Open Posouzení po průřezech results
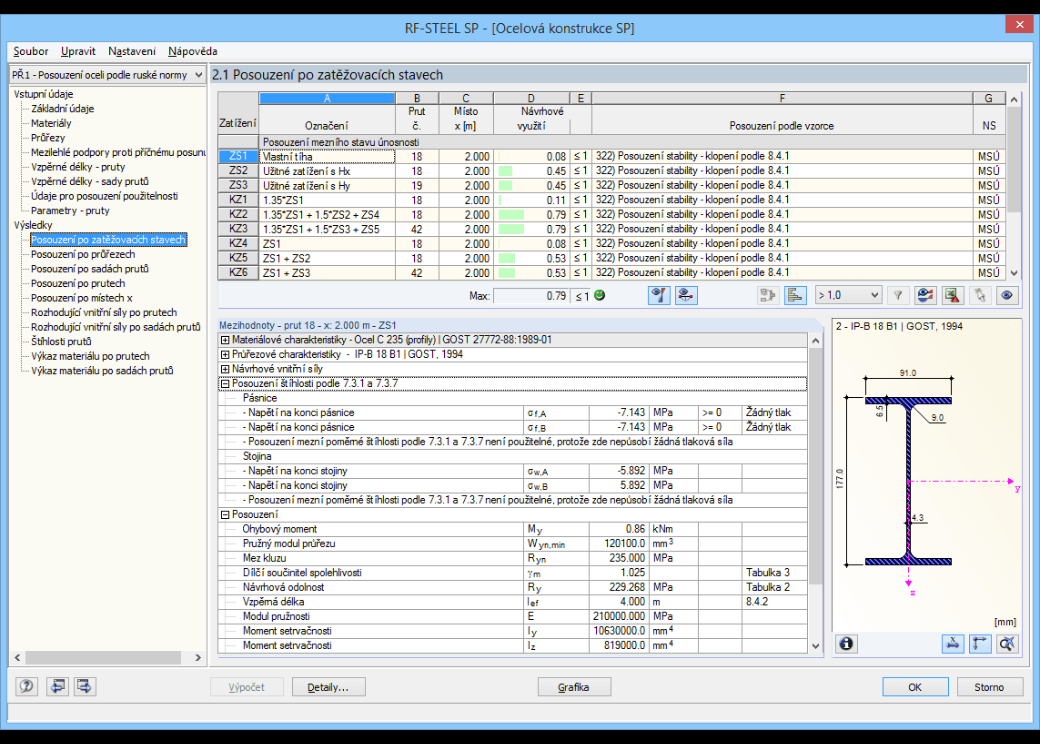 tap(83, 255)
